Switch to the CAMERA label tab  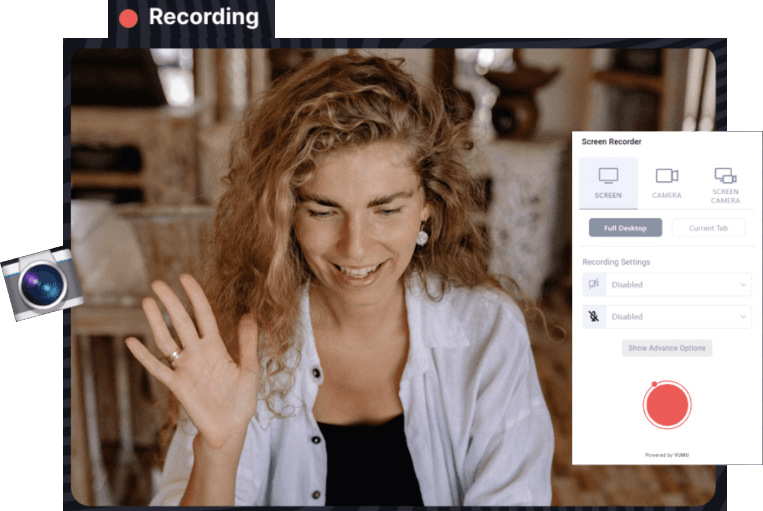666,196
